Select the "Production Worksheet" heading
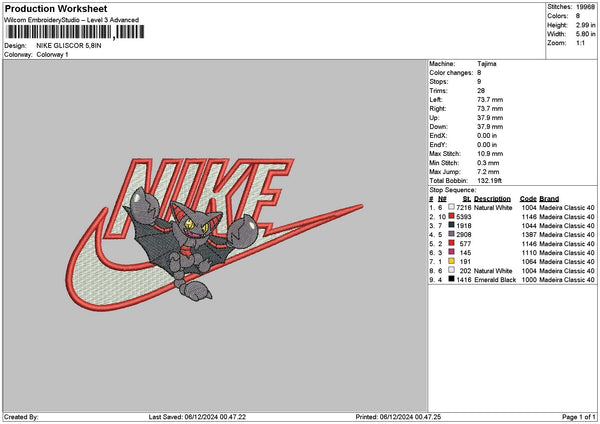The image size is (600, 424). coord(56,8)
